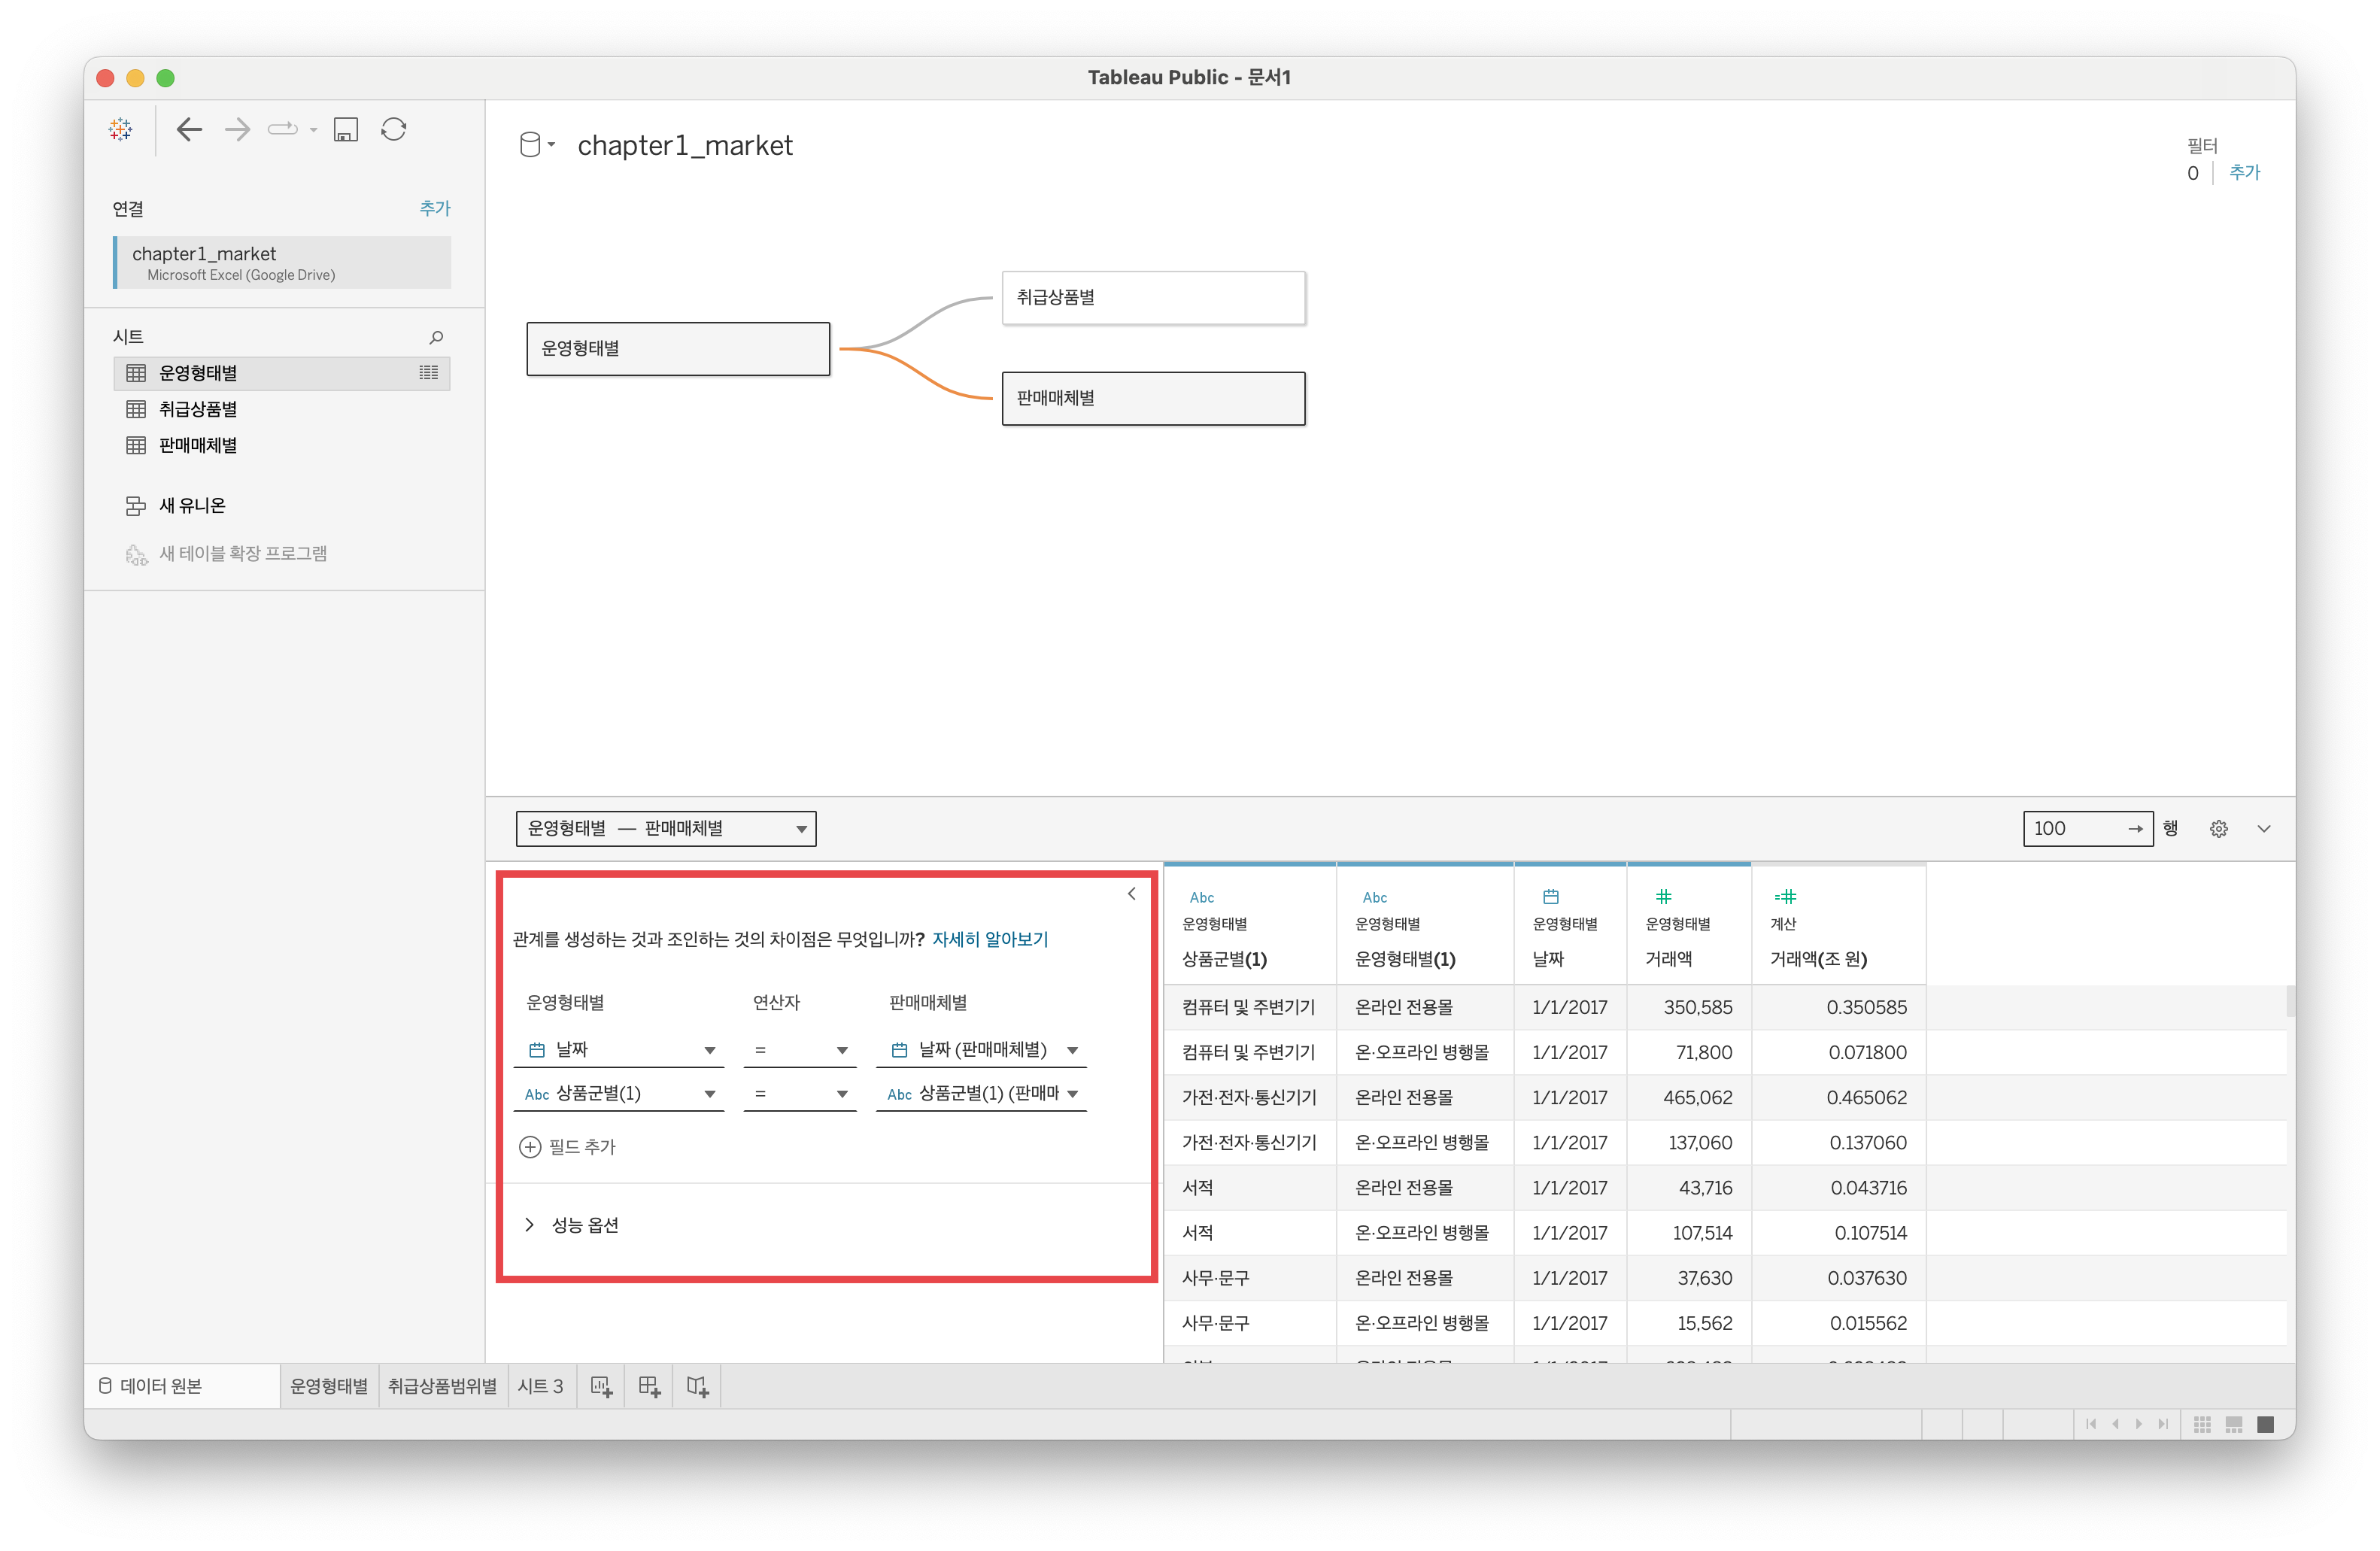
Task: Open the data grid settings gear
Action: point(2218,828)
